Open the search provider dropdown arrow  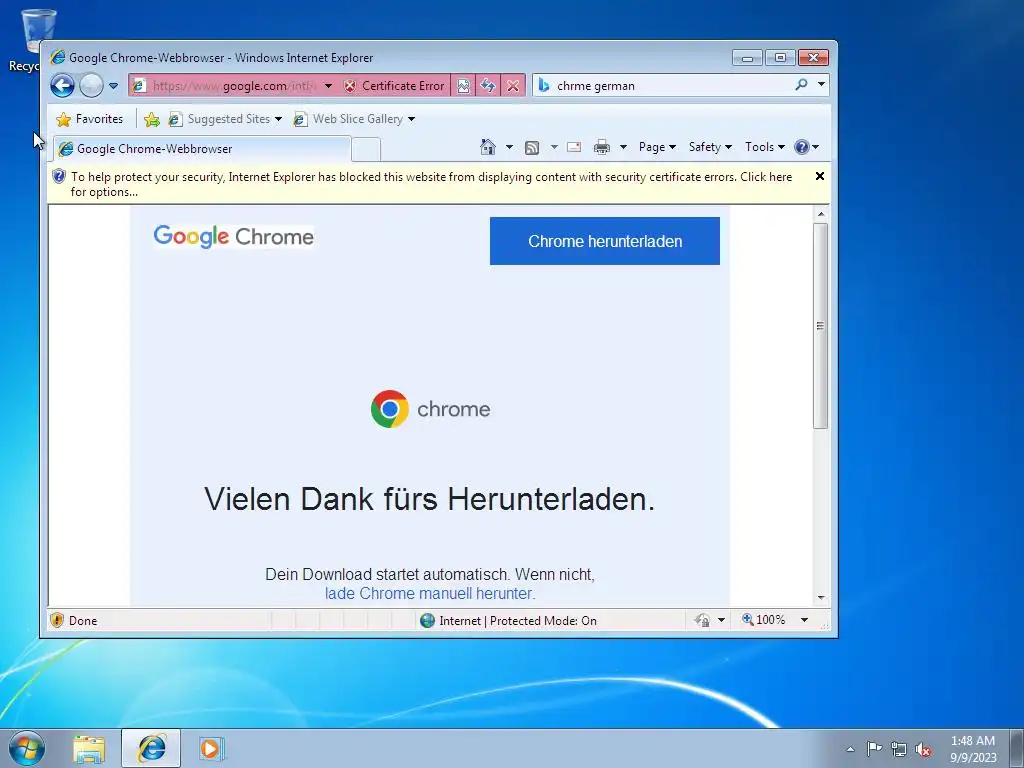point(822,84)
